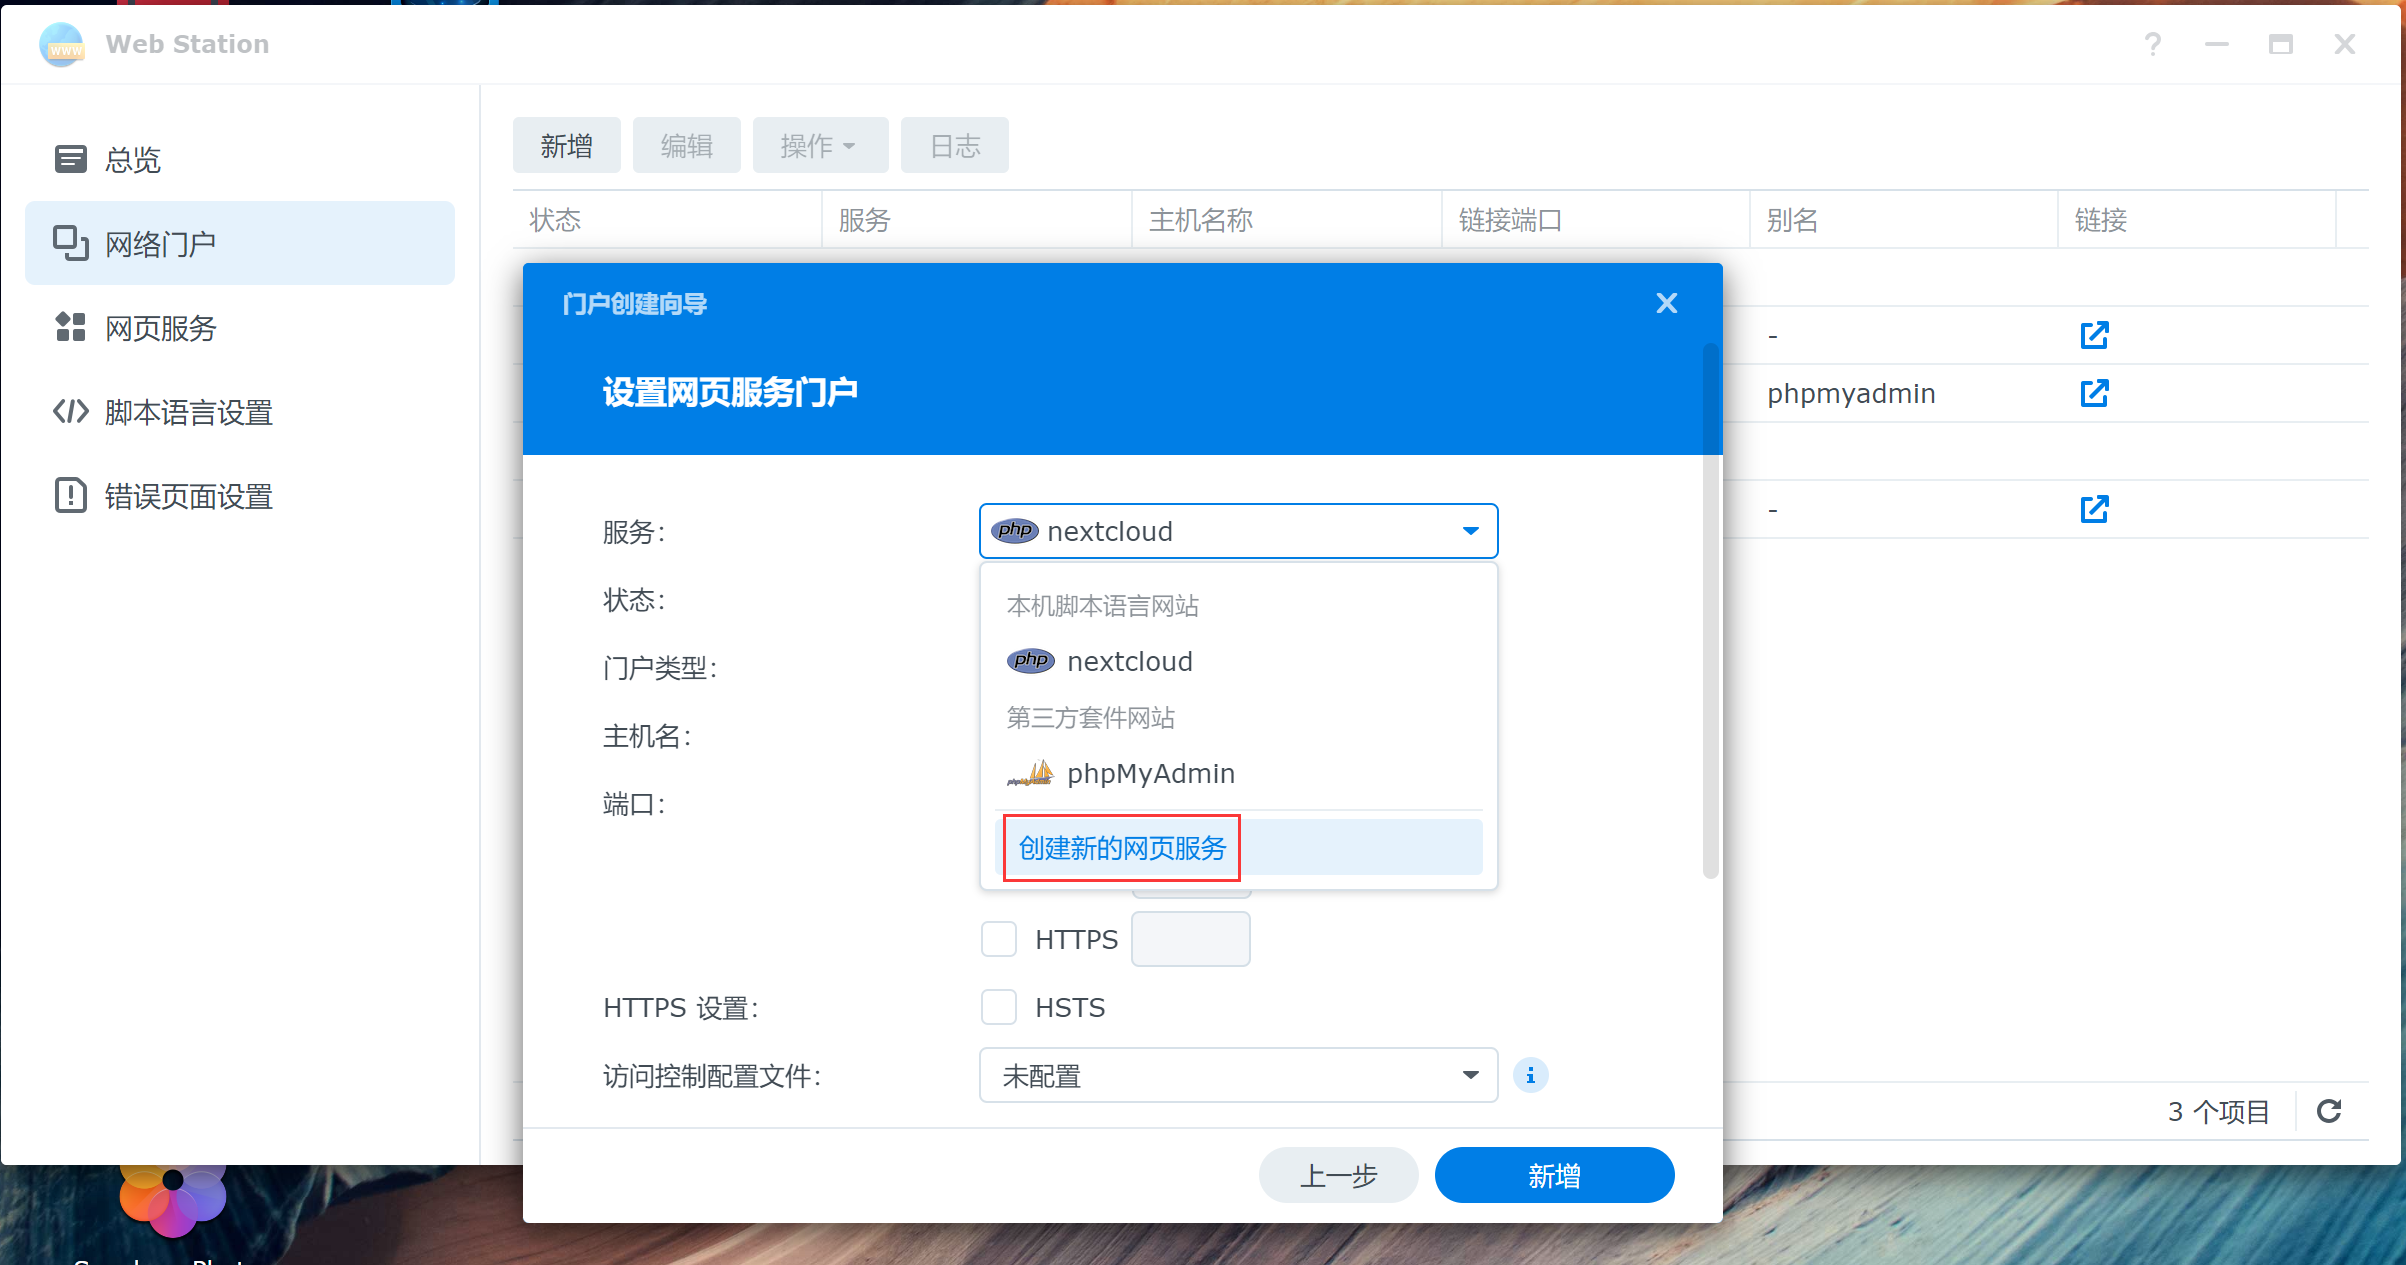Click the refresh icon beside 3 个项目
2406x1265 pixels.
pyautogui.click(x=2329, y=1111)
